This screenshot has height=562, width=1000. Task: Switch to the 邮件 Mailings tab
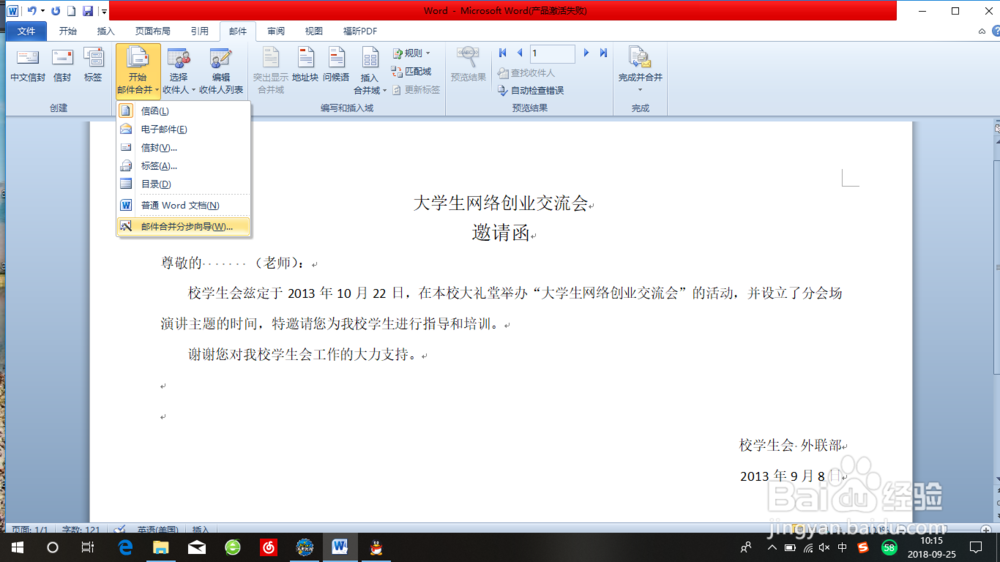238,31
